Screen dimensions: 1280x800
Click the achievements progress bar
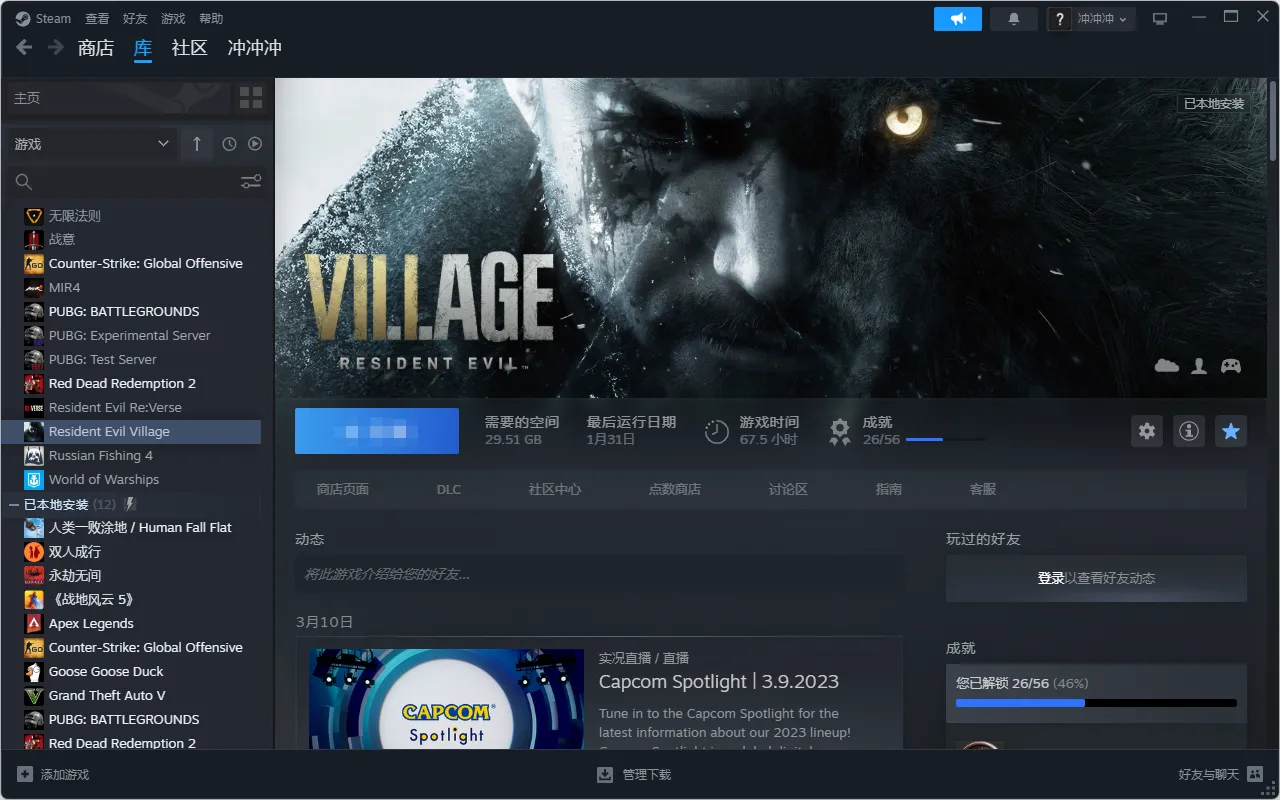point(1096,703)
